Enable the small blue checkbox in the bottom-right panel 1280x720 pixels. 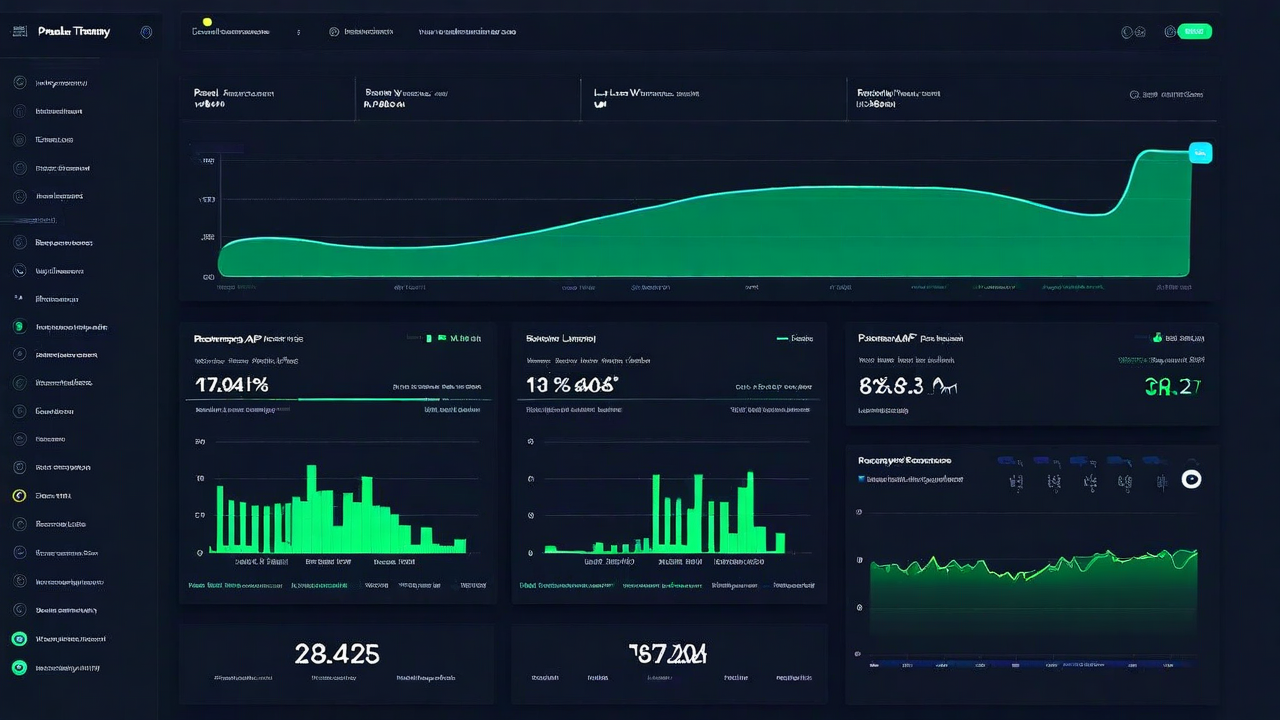(x=861, y=478)
